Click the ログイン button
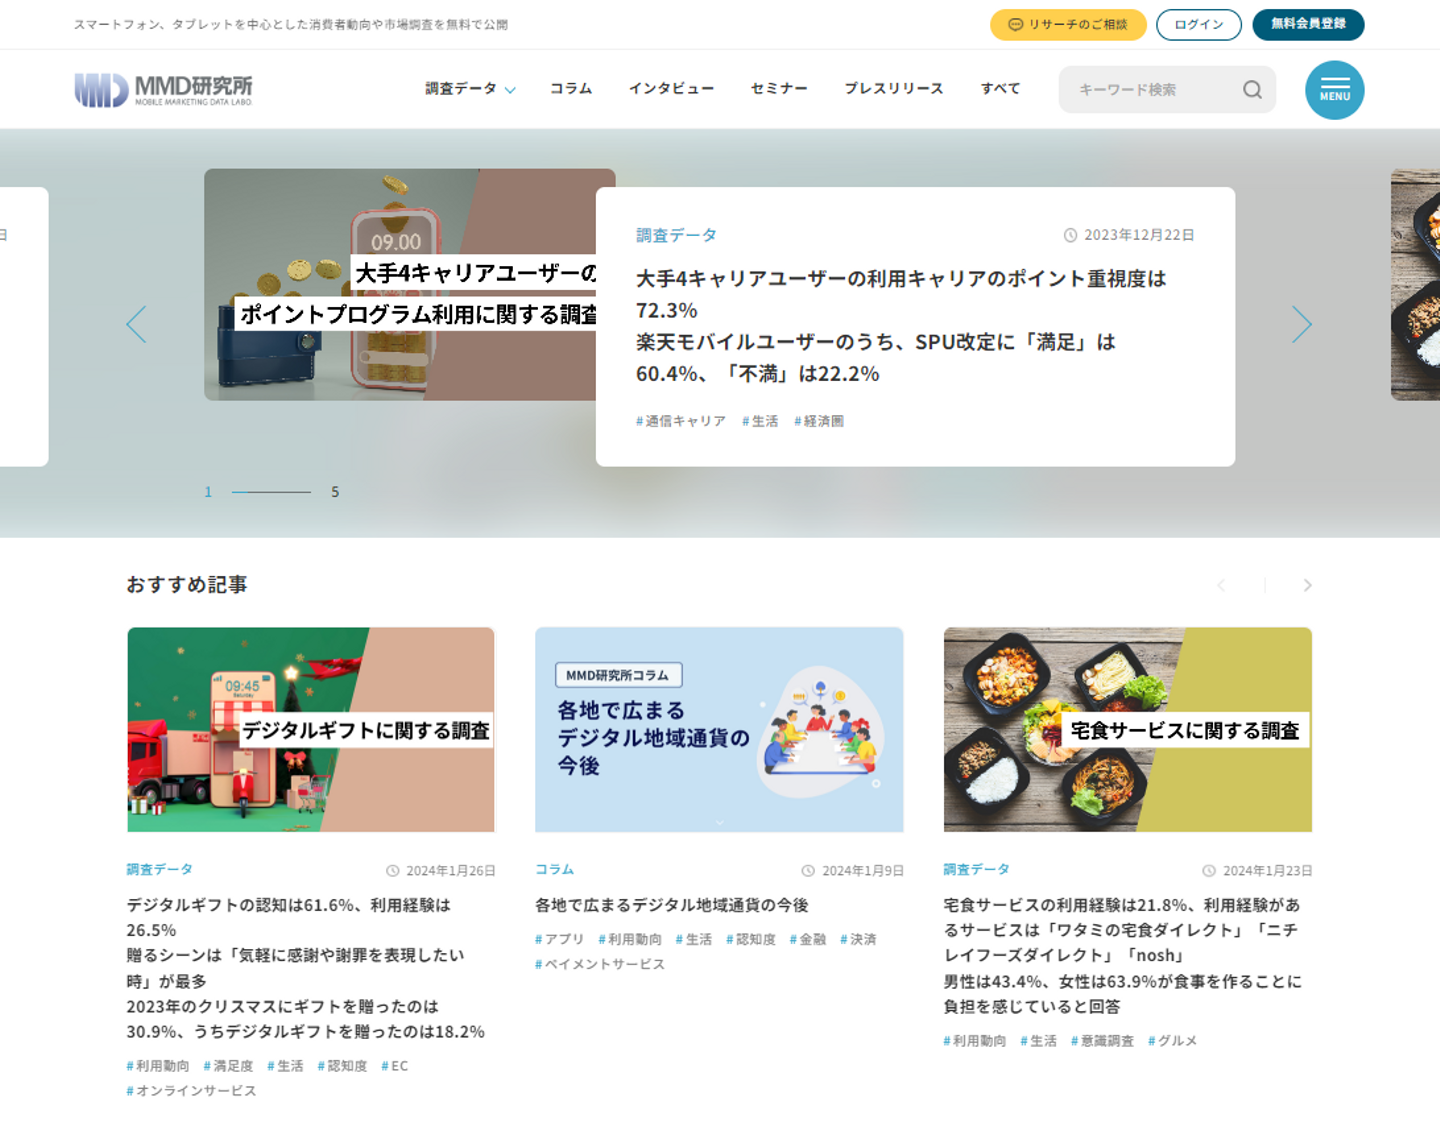 click(x=1199, y=25)
